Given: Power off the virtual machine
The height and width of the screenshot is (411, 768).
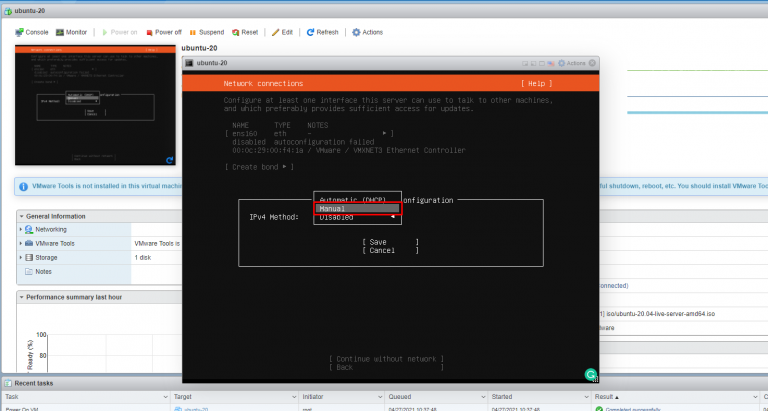Looking at the screenshot, I should [165, 32].
